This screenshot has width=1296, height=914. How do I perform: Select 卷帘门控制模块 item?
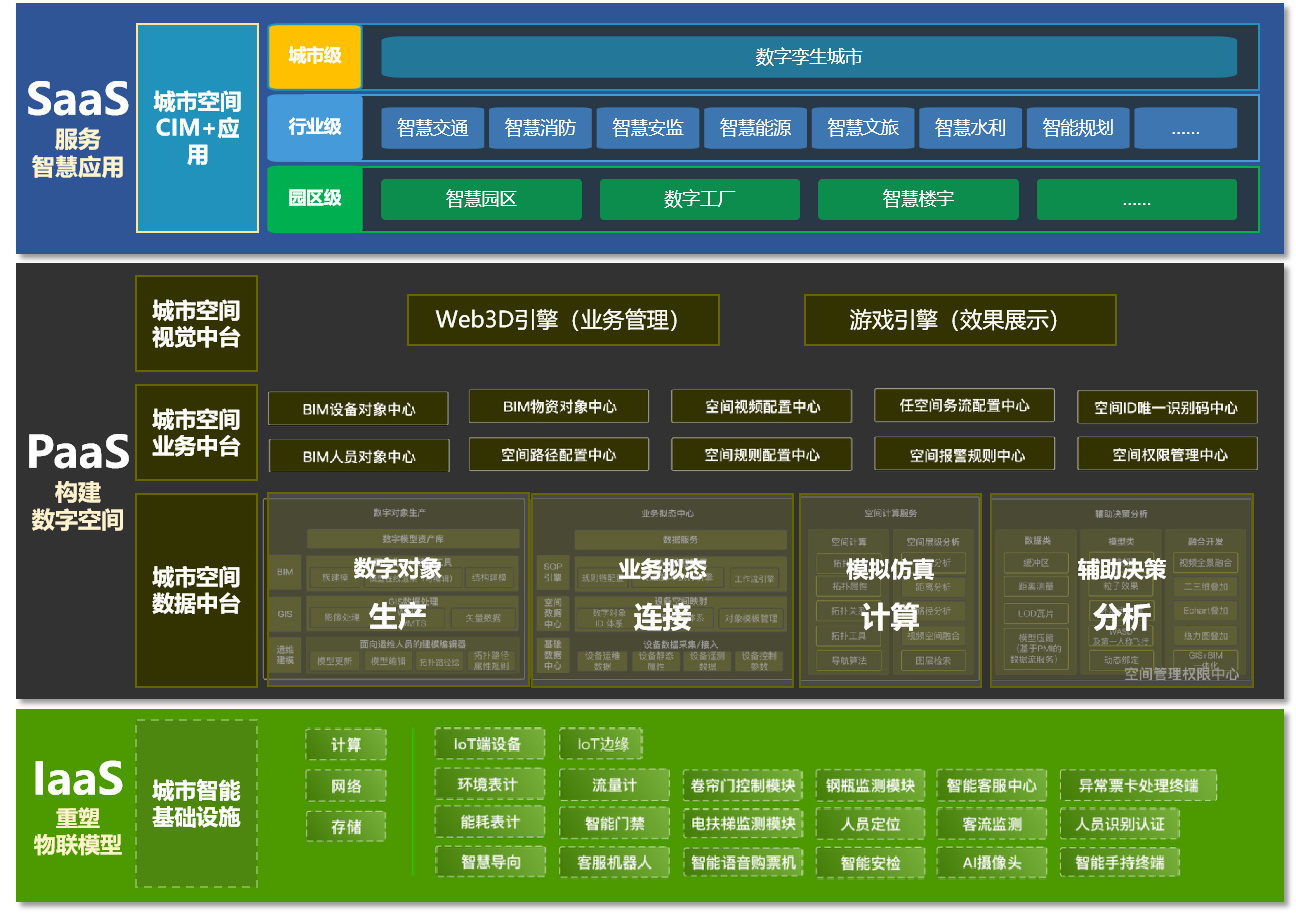pos(743,786)
